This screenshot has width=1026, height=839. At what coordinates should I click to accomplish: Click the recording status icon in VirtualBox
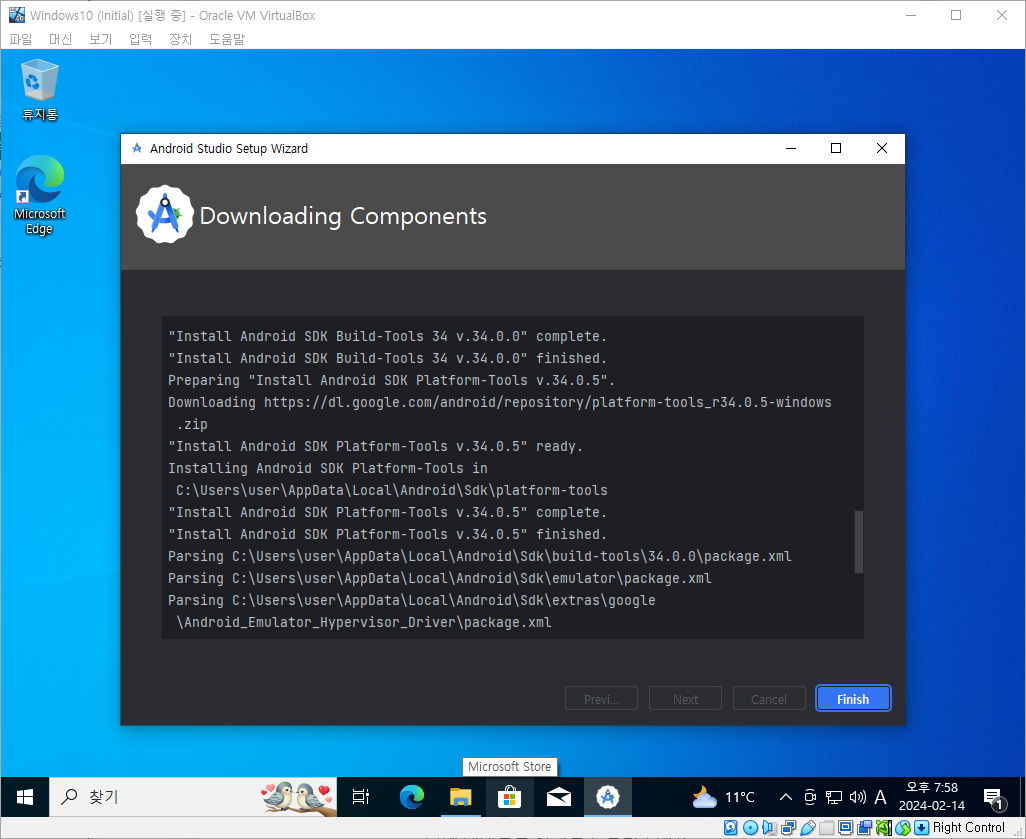(865, 828)
